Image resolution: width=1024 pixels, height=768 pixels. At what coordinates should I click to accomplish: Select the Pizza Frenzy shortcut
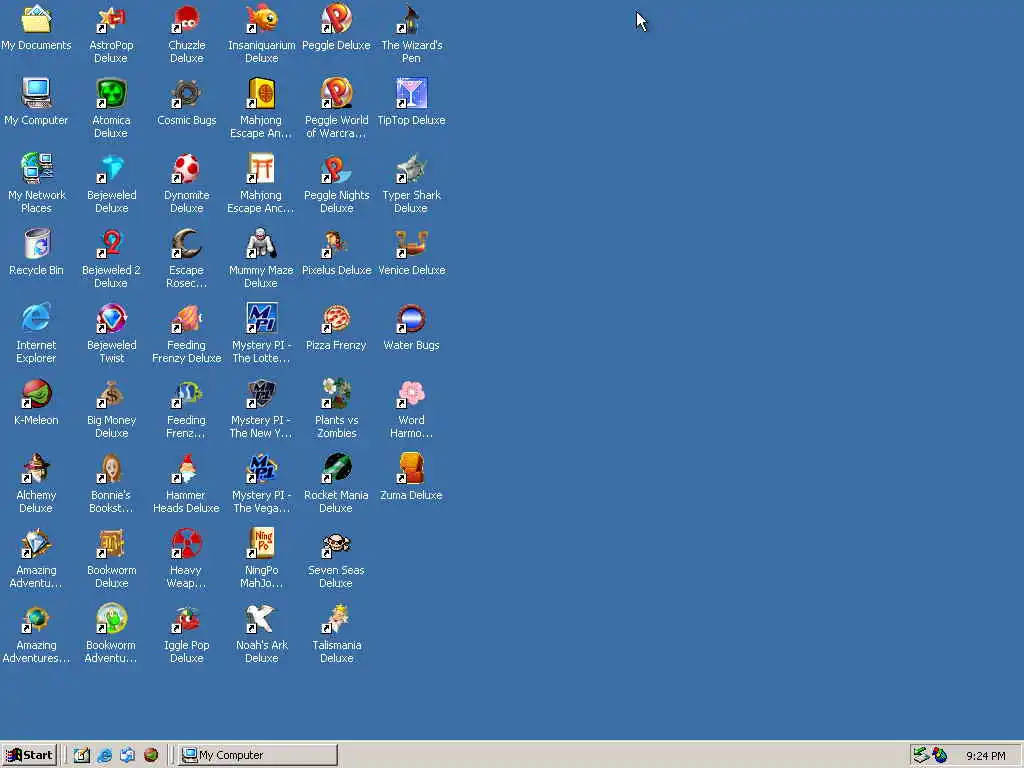coord(336,327)
